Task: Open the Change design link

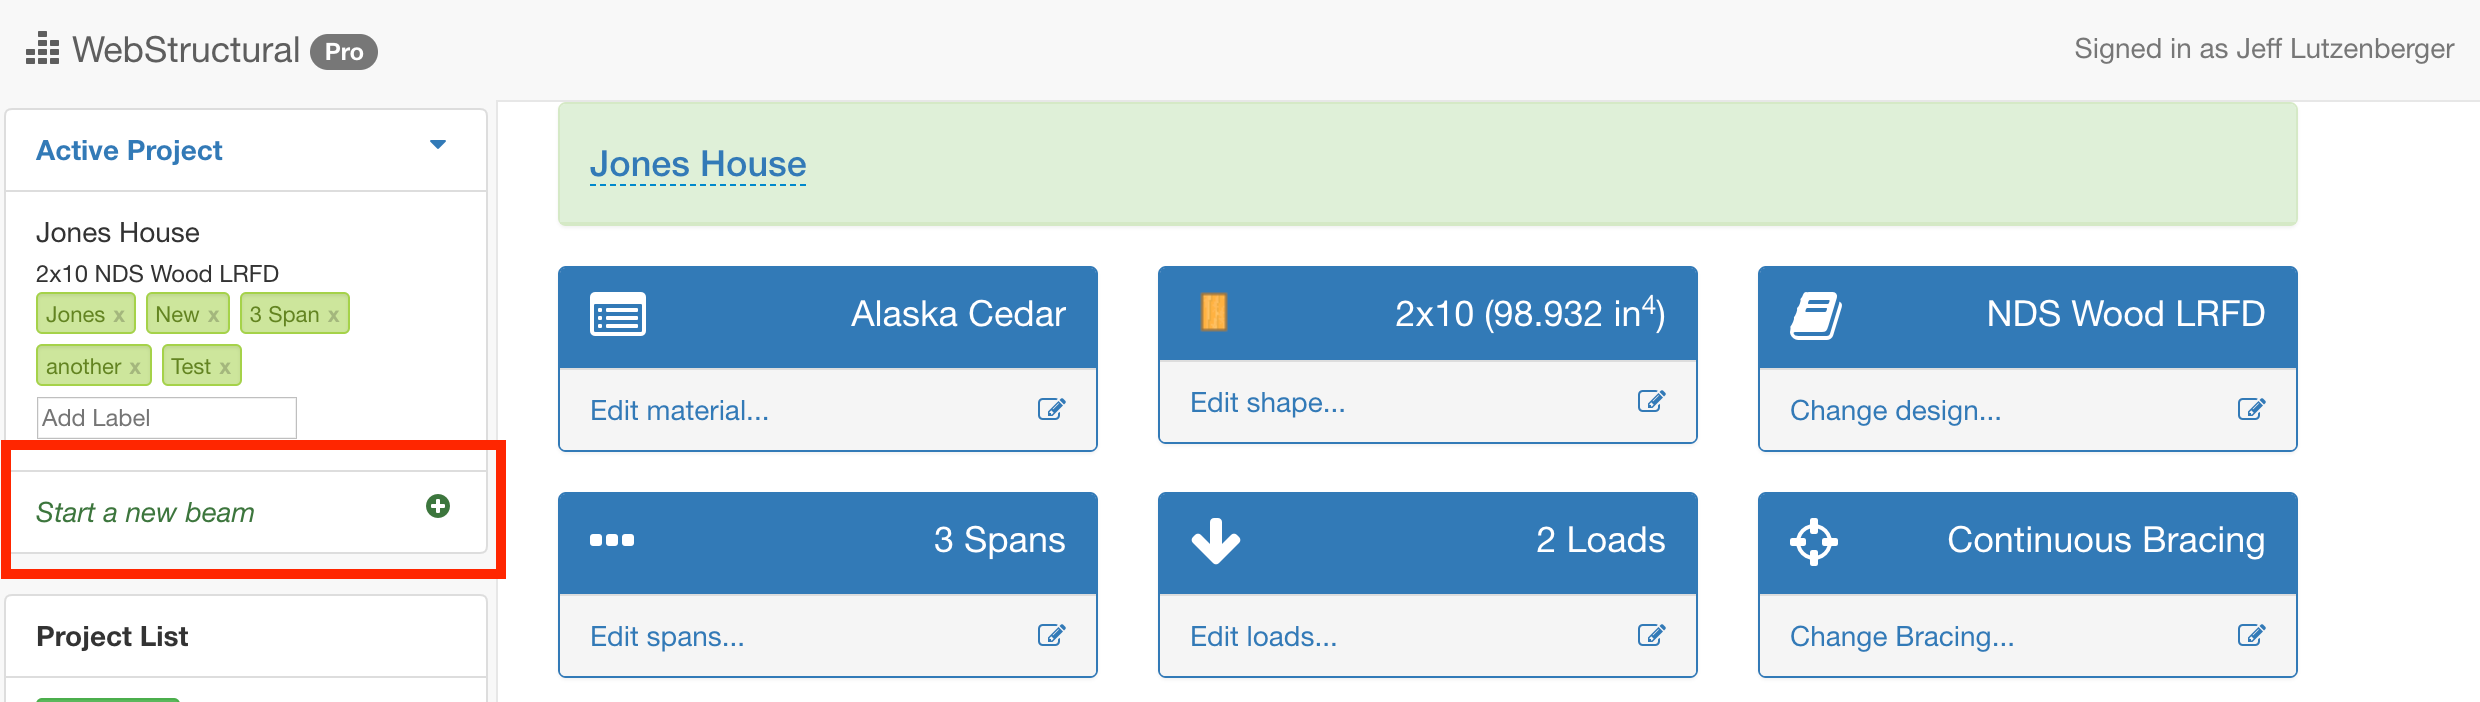Action: tap(1895, 410)
